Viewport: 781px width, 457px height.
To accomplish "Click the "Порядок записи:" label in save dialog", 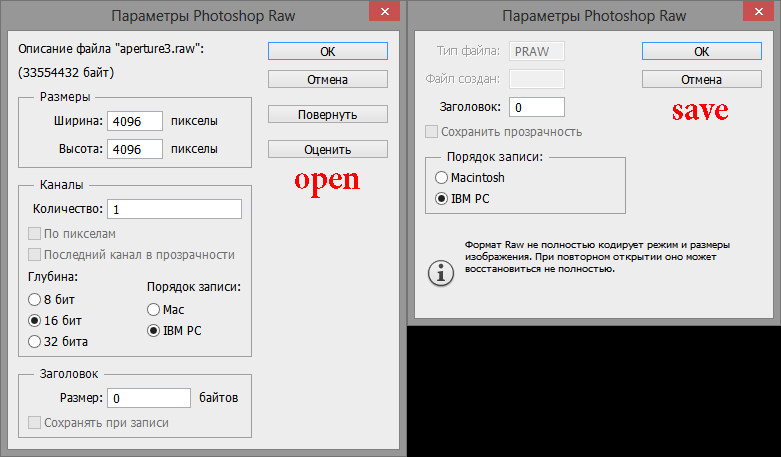I will coord(495,157).
